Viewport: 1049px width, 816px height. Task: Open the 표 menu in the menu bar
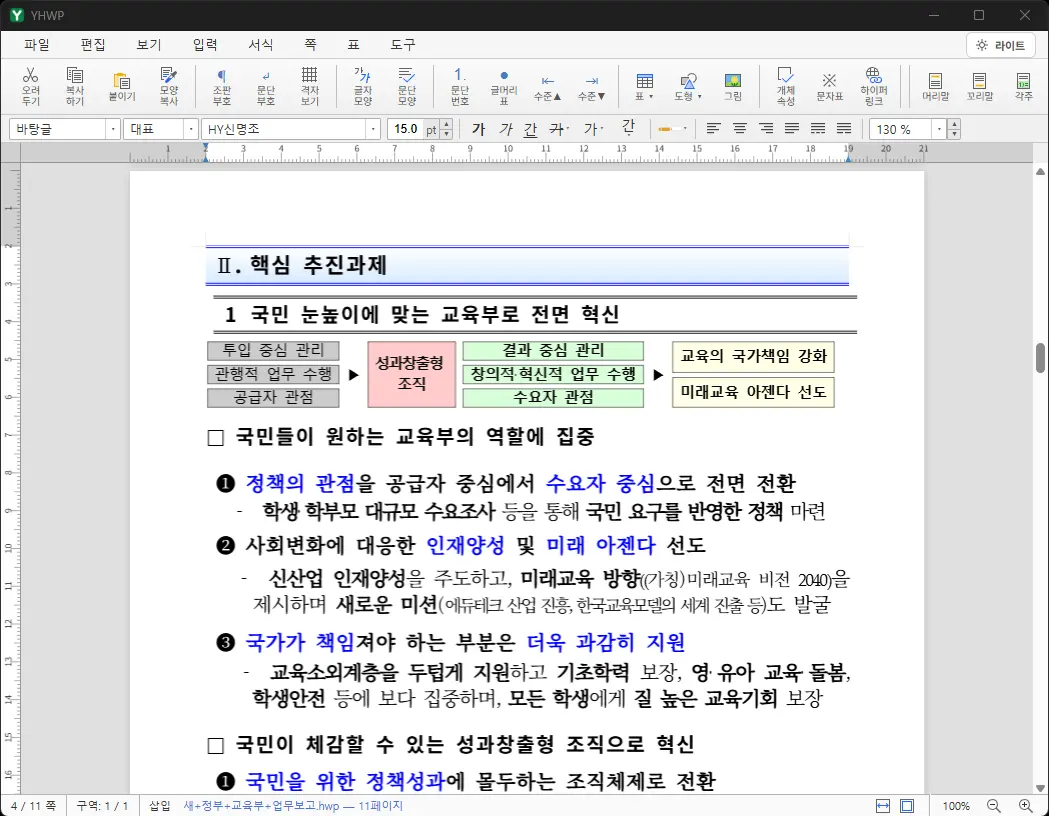[353, 45]
